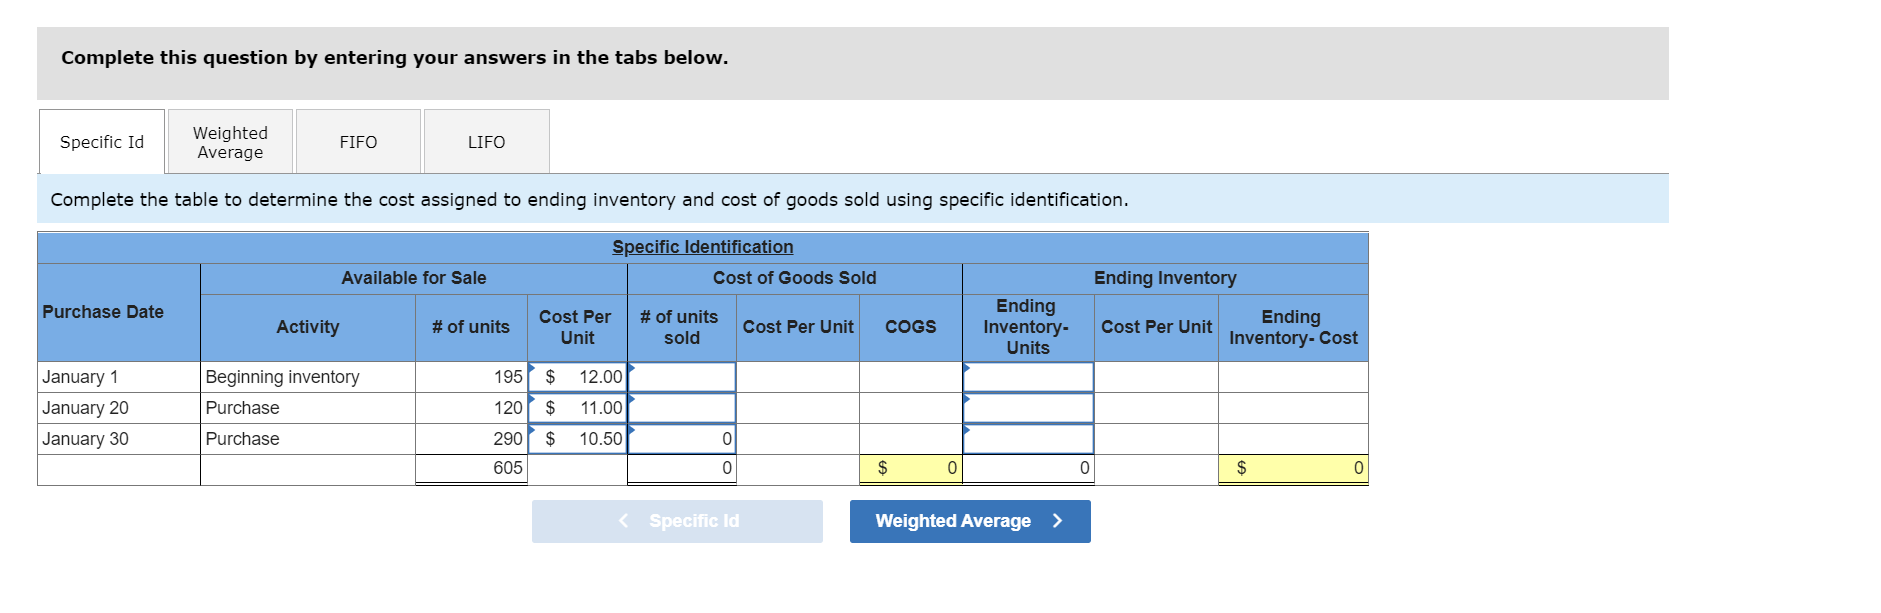This screenshot has width=1881, height=613.
Task: Click the Ending Inventory- Cost column header
Action: click(x=1293, y=327)
